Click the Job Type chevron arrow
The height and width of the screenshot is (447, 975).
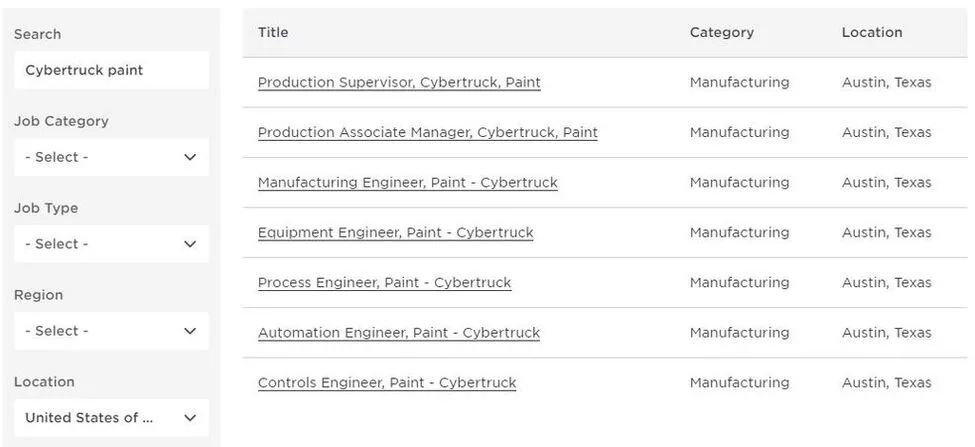point(190,244)
